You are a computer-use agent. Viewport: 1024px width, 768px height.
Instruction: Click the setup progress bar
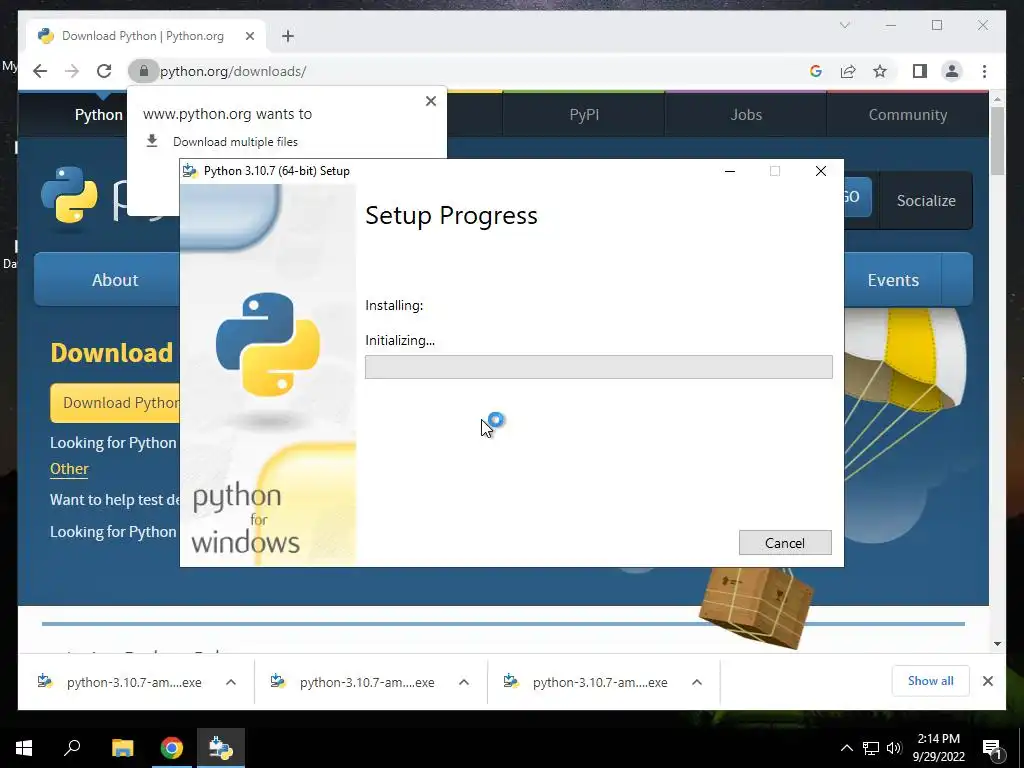click(598, 367)
